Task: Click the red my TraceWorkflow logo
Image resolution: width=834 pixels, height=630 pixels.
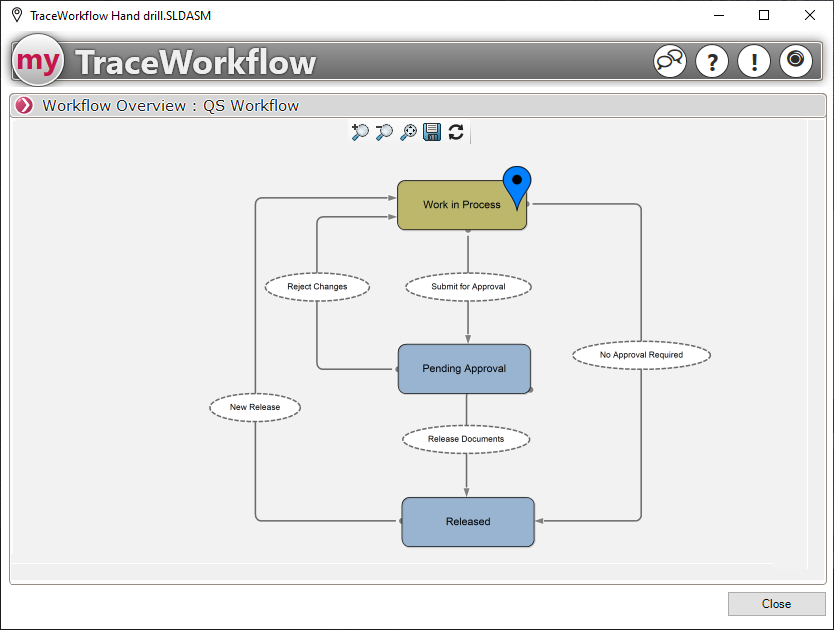Action: tap(38, 61)
